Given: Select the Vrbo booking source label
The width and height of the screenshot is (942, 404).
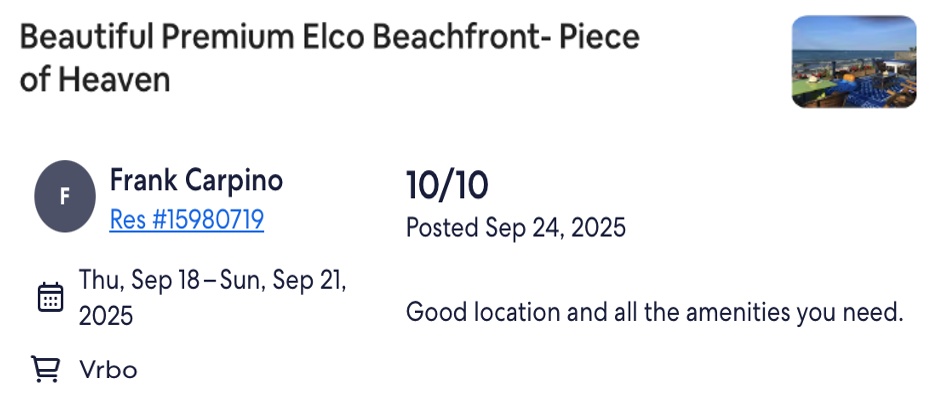Looking at the screenshot, I should point(108,370).
